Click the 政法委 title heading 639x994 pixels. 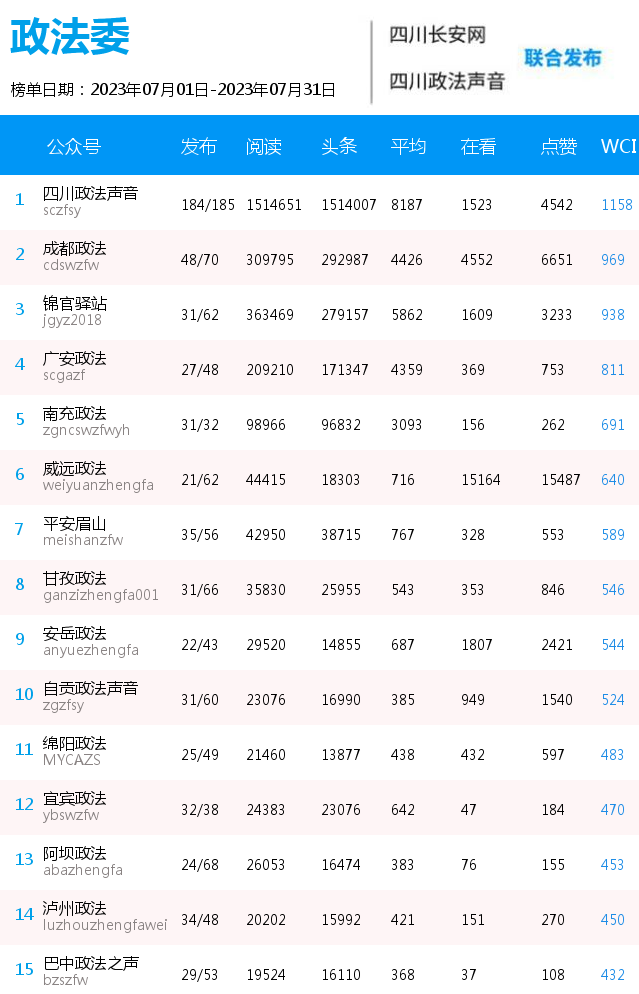70,36
